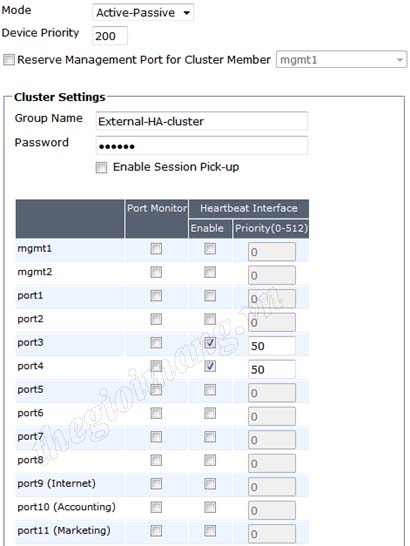Image resolution: width=410 pixels, height=546 pixels.
Task: Enable Session Pick-up checkbox
Action: pyautogui.click(x=101, y=167)
